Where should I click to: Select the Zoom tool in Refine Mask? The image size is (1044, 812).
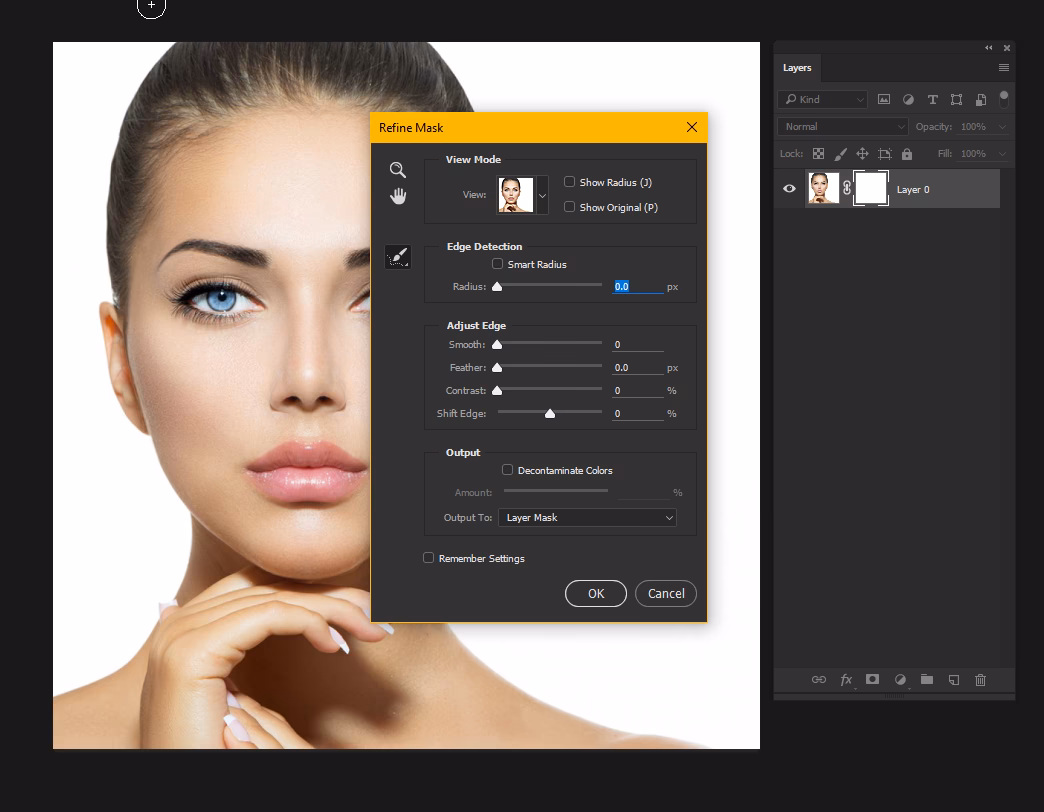point(397,170)
